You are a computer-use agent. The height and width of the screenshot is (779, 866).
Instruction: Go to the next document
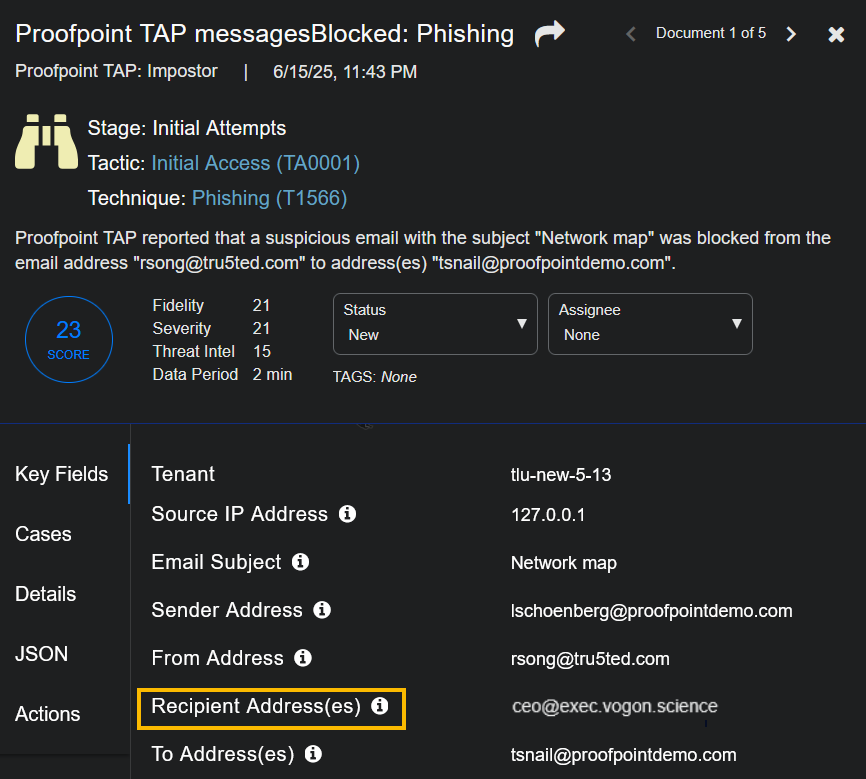coord(791,34)
